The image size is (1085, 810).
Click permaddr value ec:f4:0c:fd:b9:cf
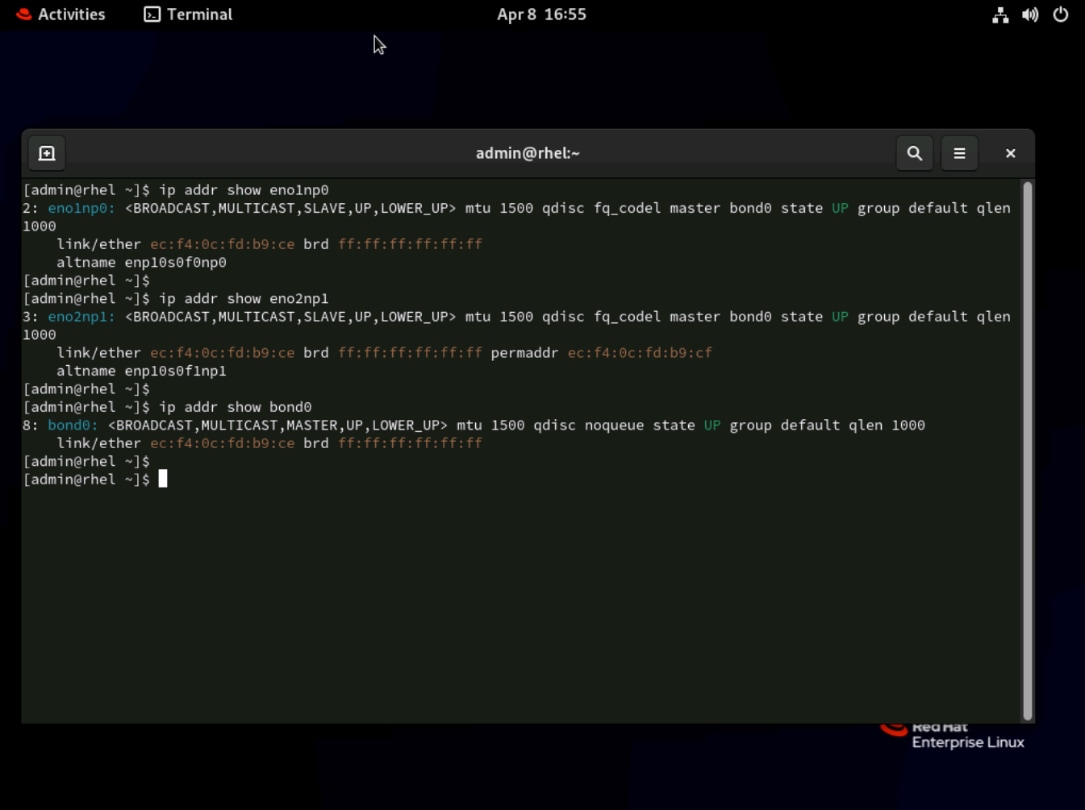pos(639,353)
